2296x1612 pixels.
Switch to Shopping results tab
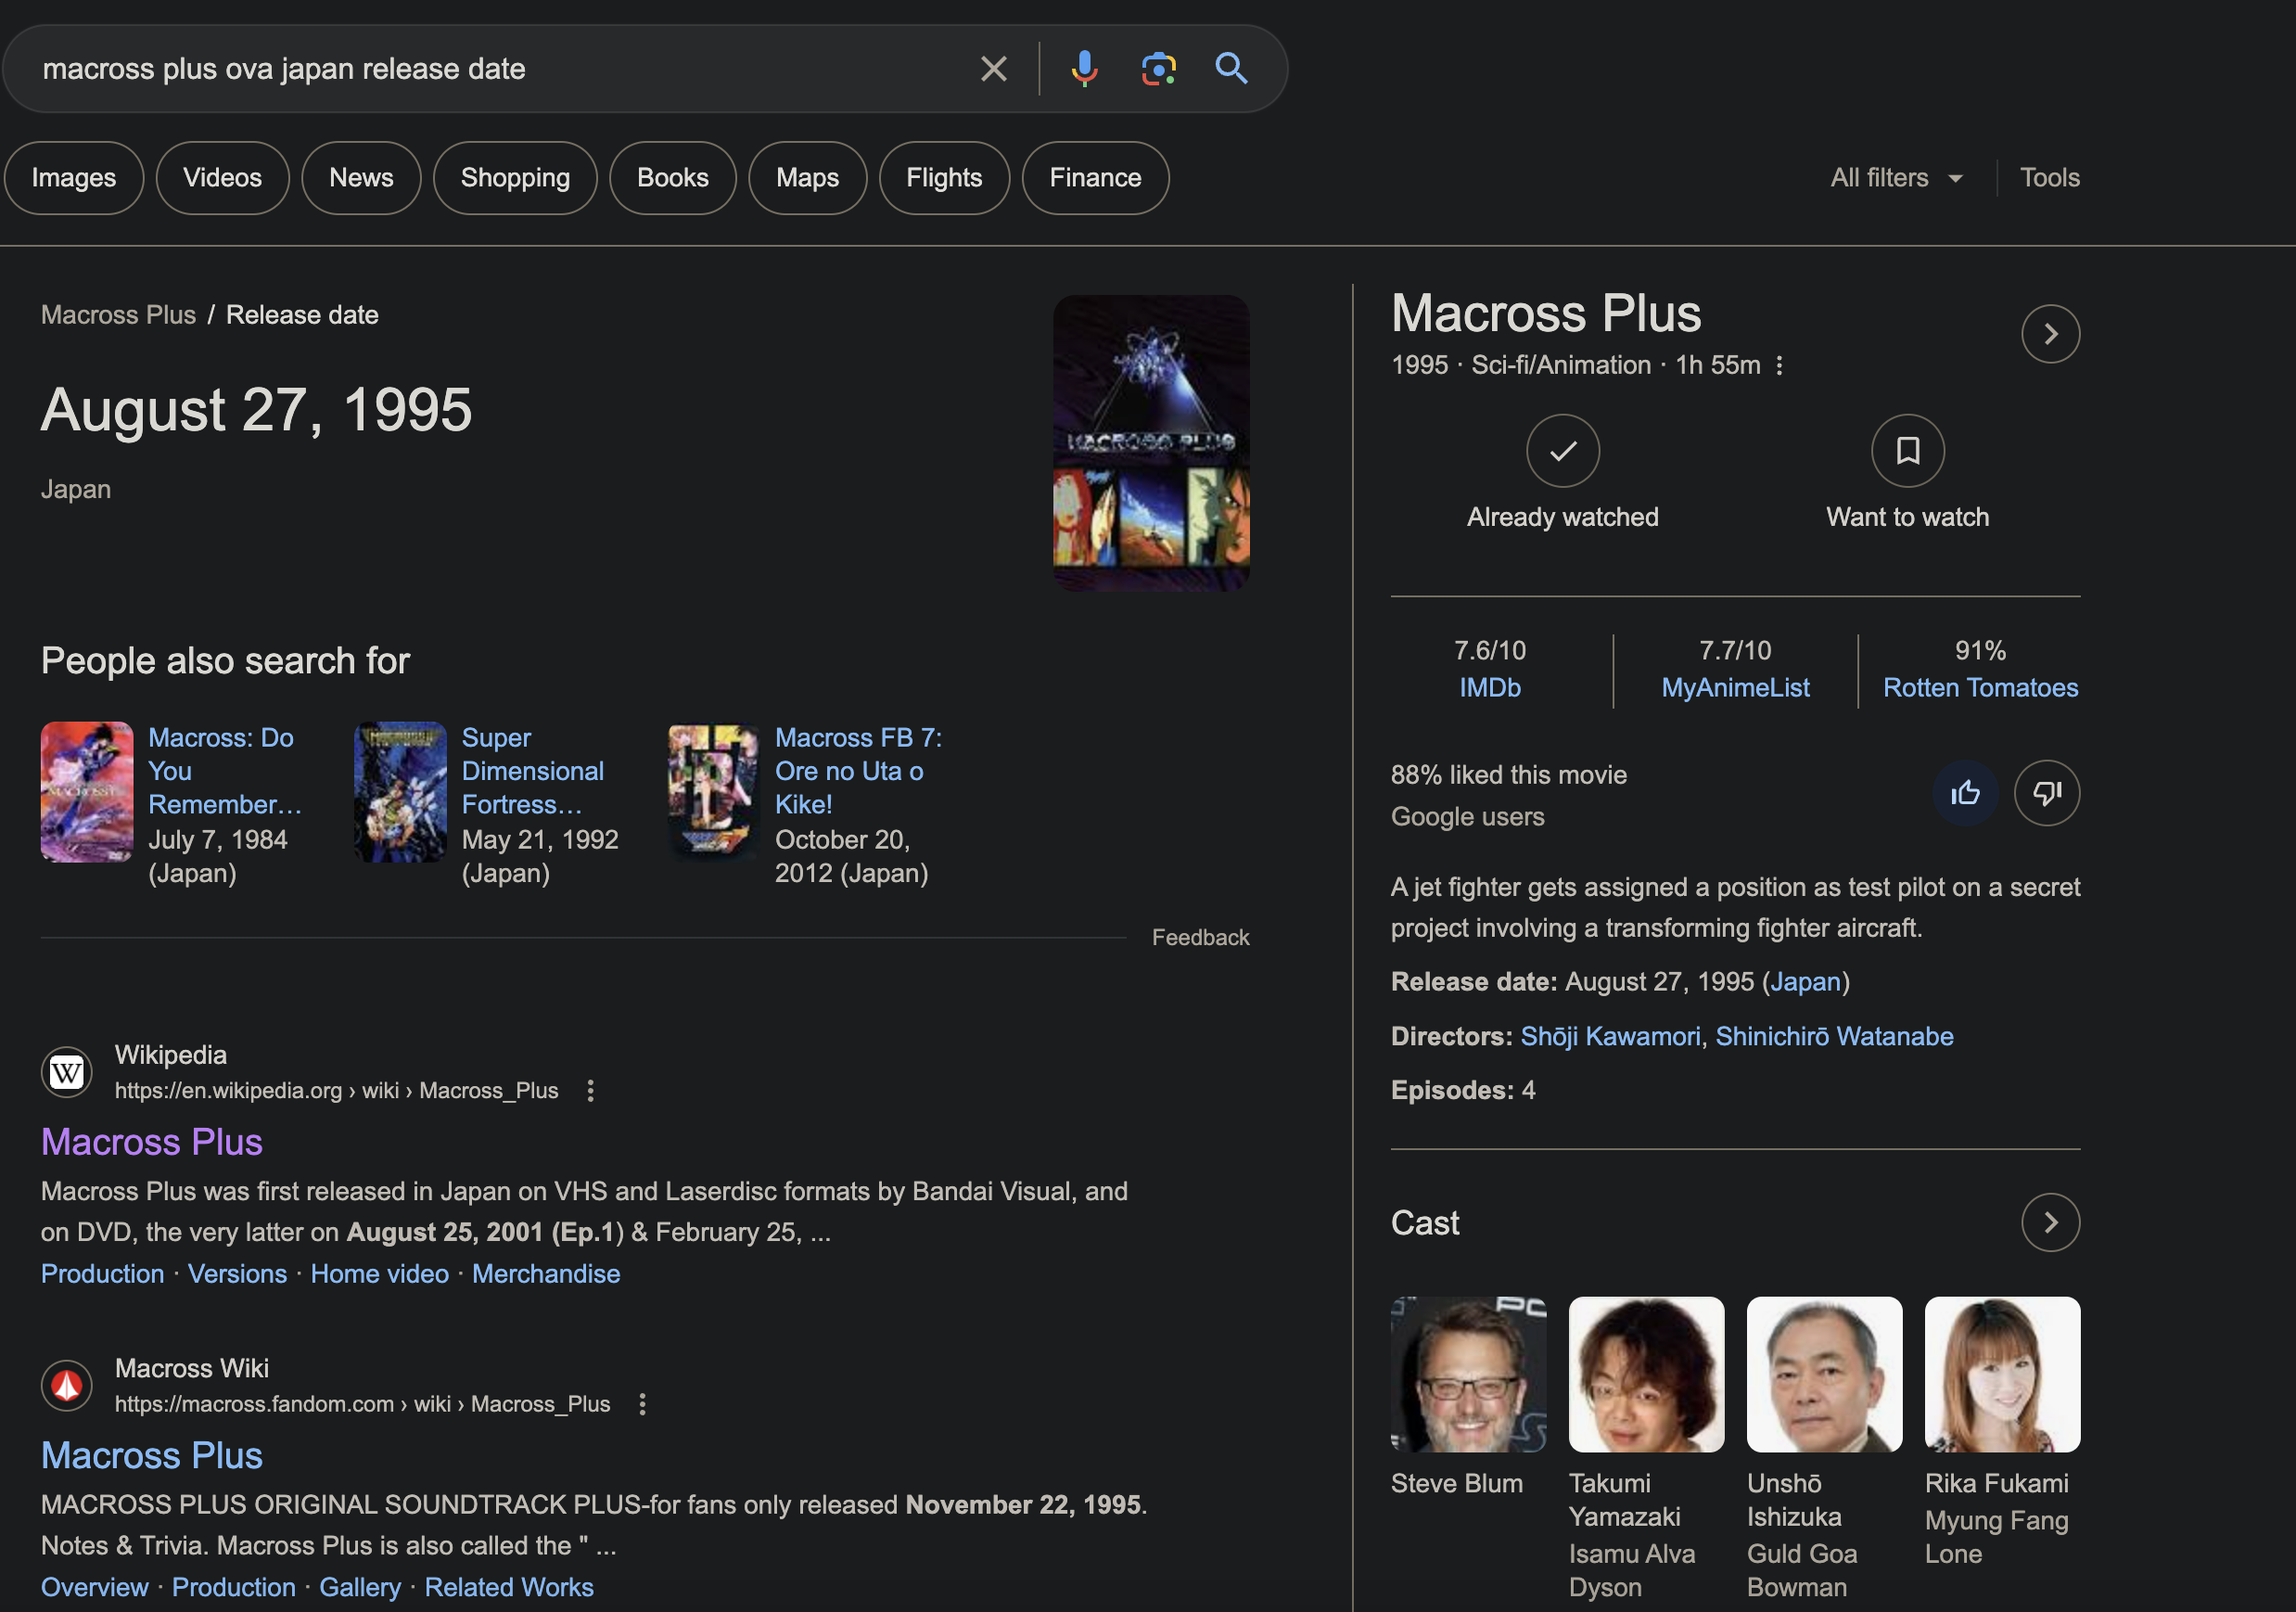tap(515, 178)
